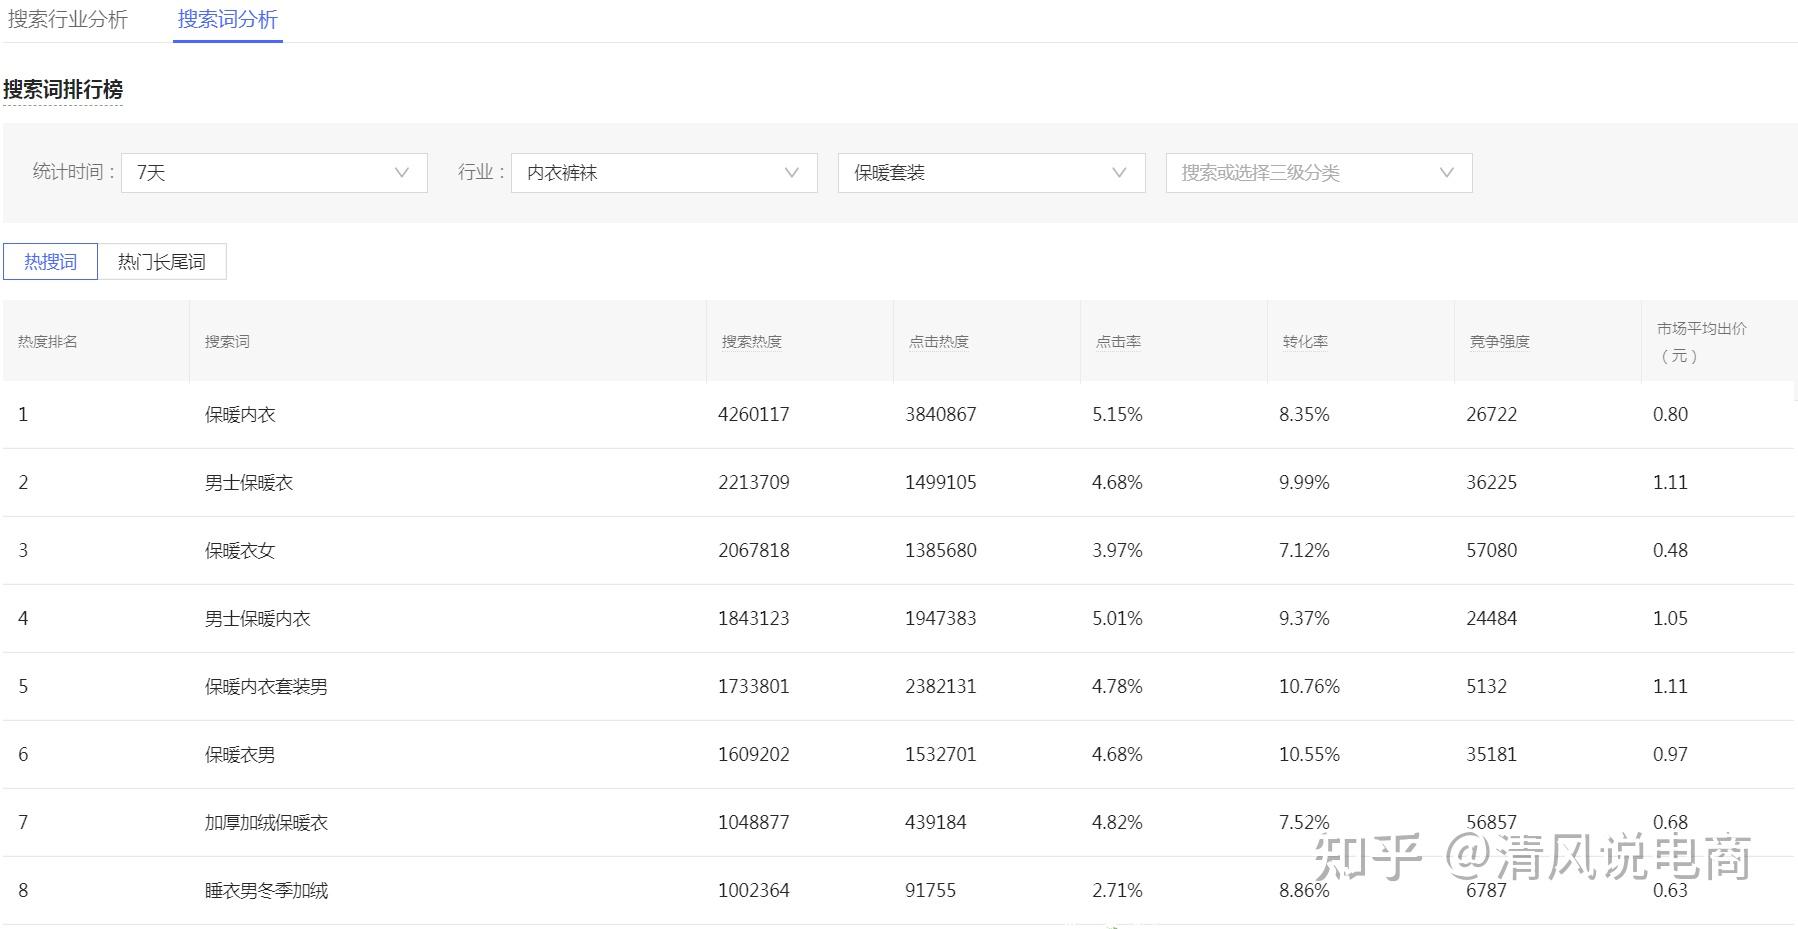This screenshot has height=929, width=1798.
Task: Select search term 男士保暖衣
Action: coord(249,483)
